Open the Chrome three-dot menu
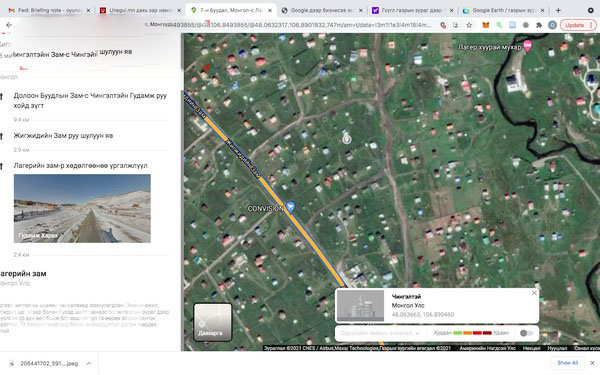The height and width of the screenshot is (375, 600). tap(592, 25)
